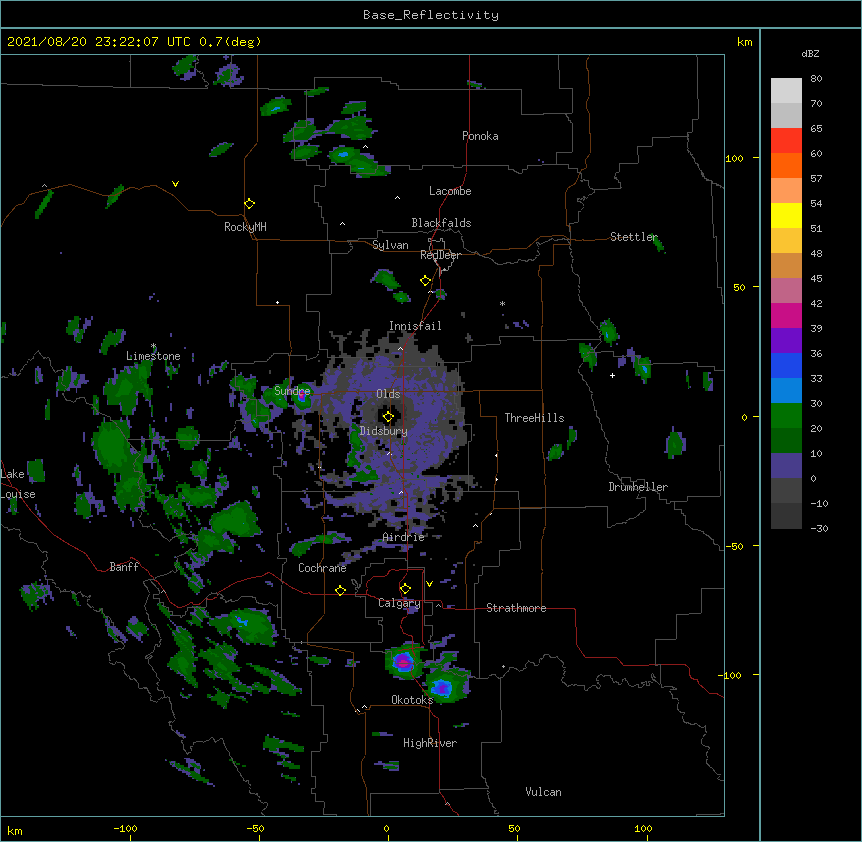Click the Olds city label
Viewport: 862px width, 842px height.
(x=388, y=394)
